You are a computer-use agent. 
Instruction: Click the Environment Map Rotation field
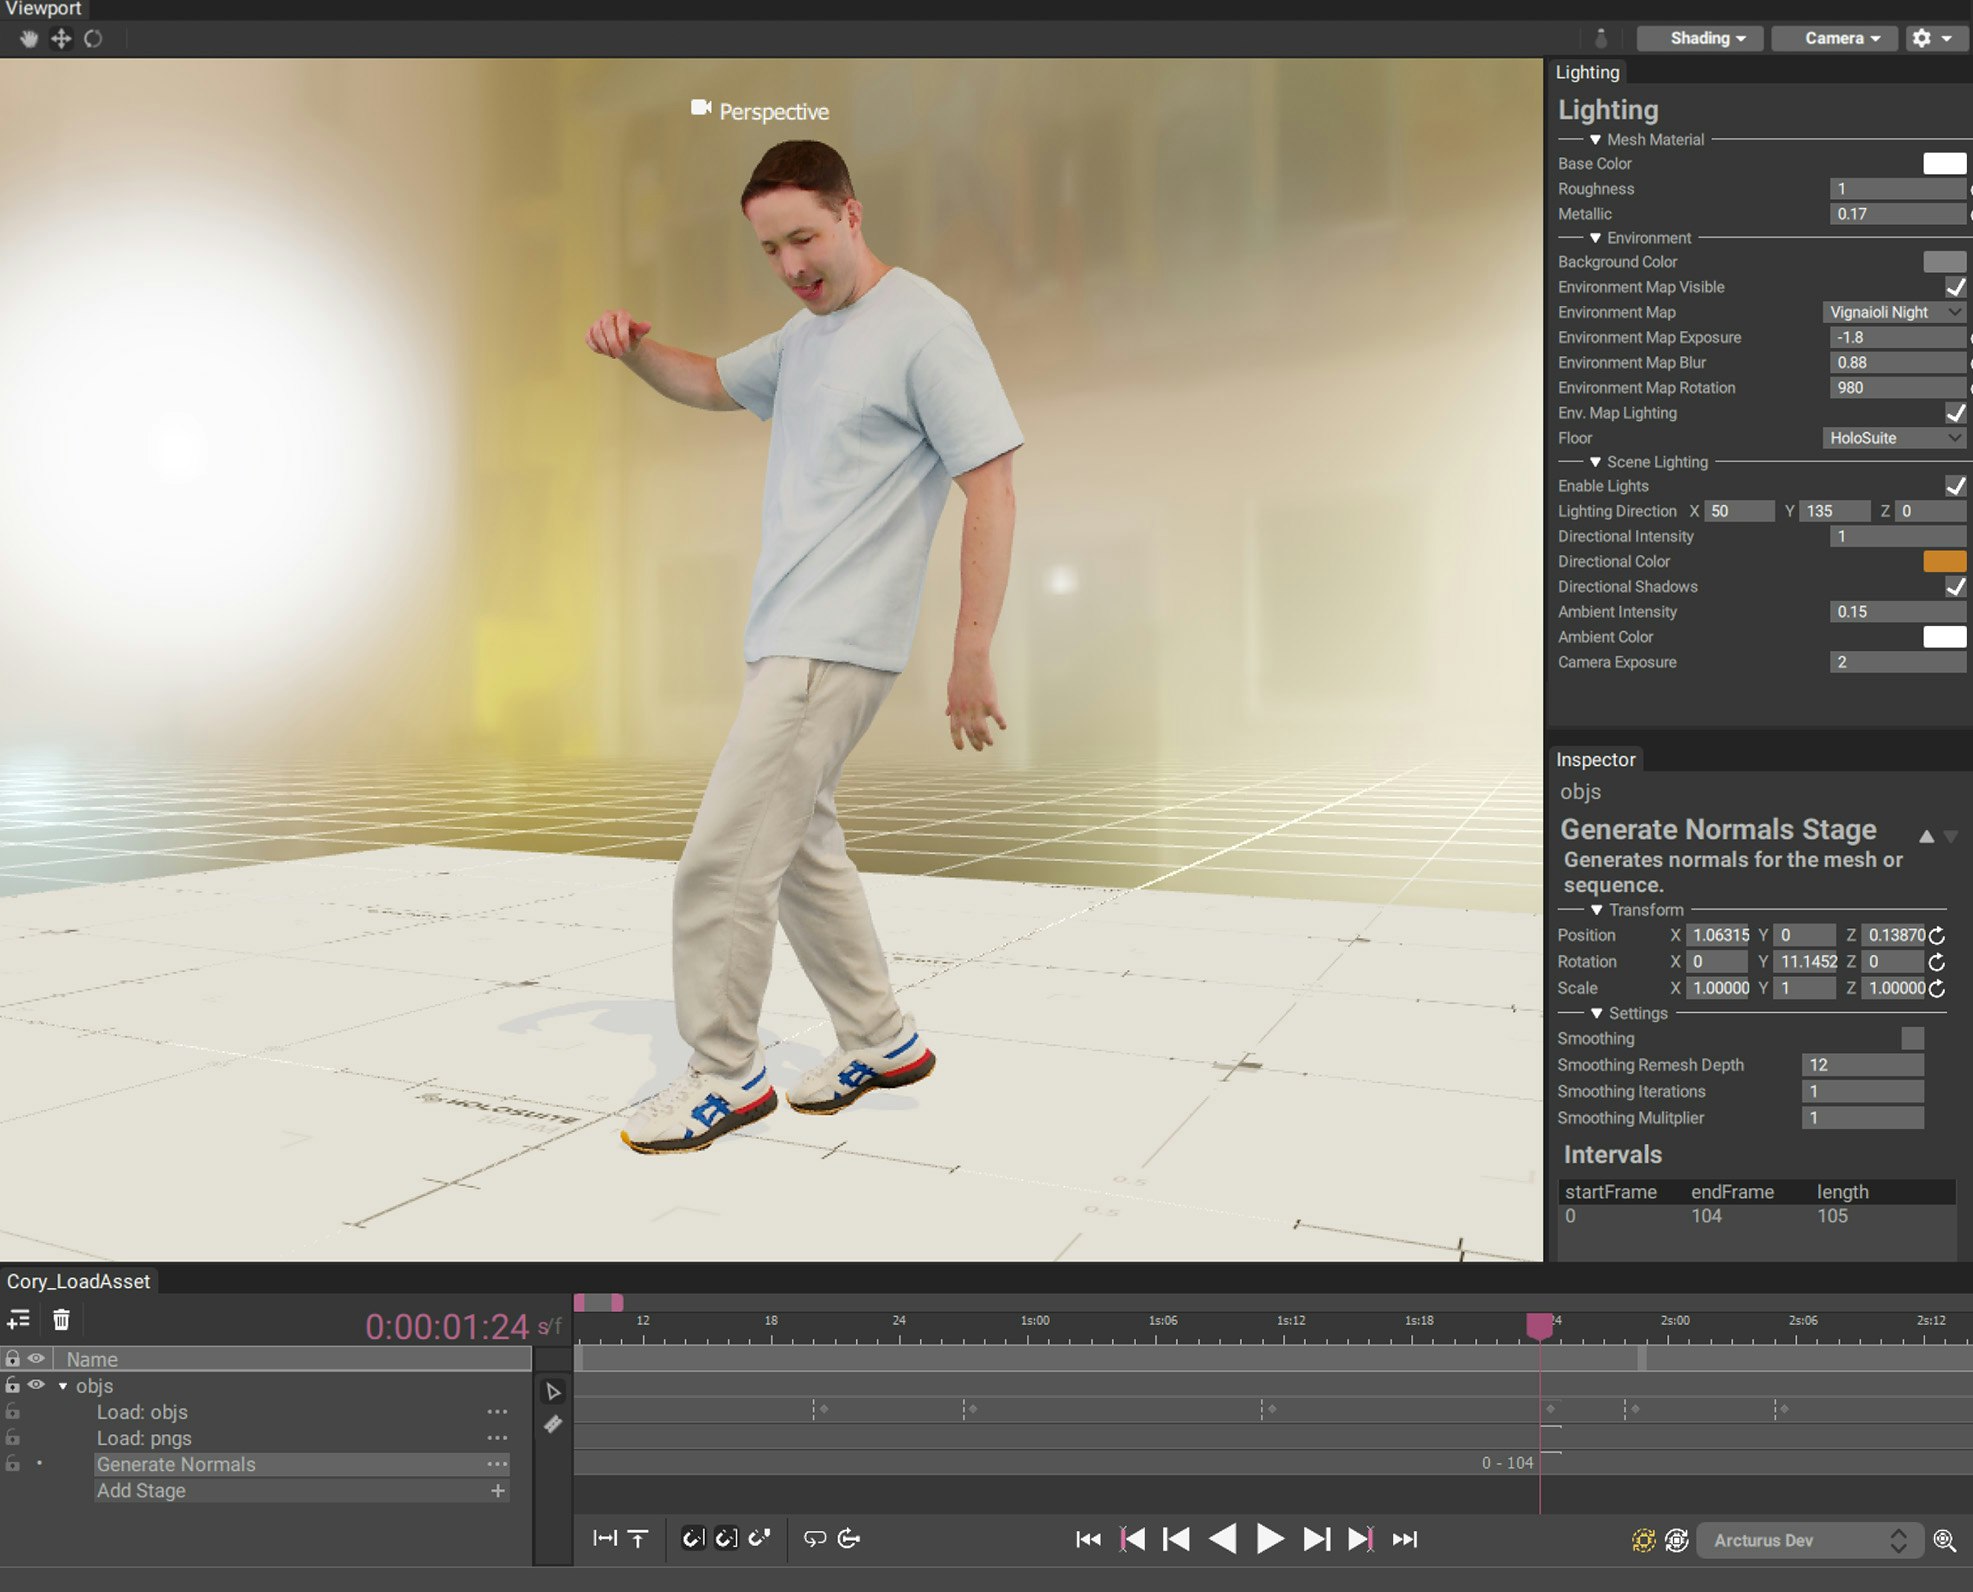click(1897, 387)
